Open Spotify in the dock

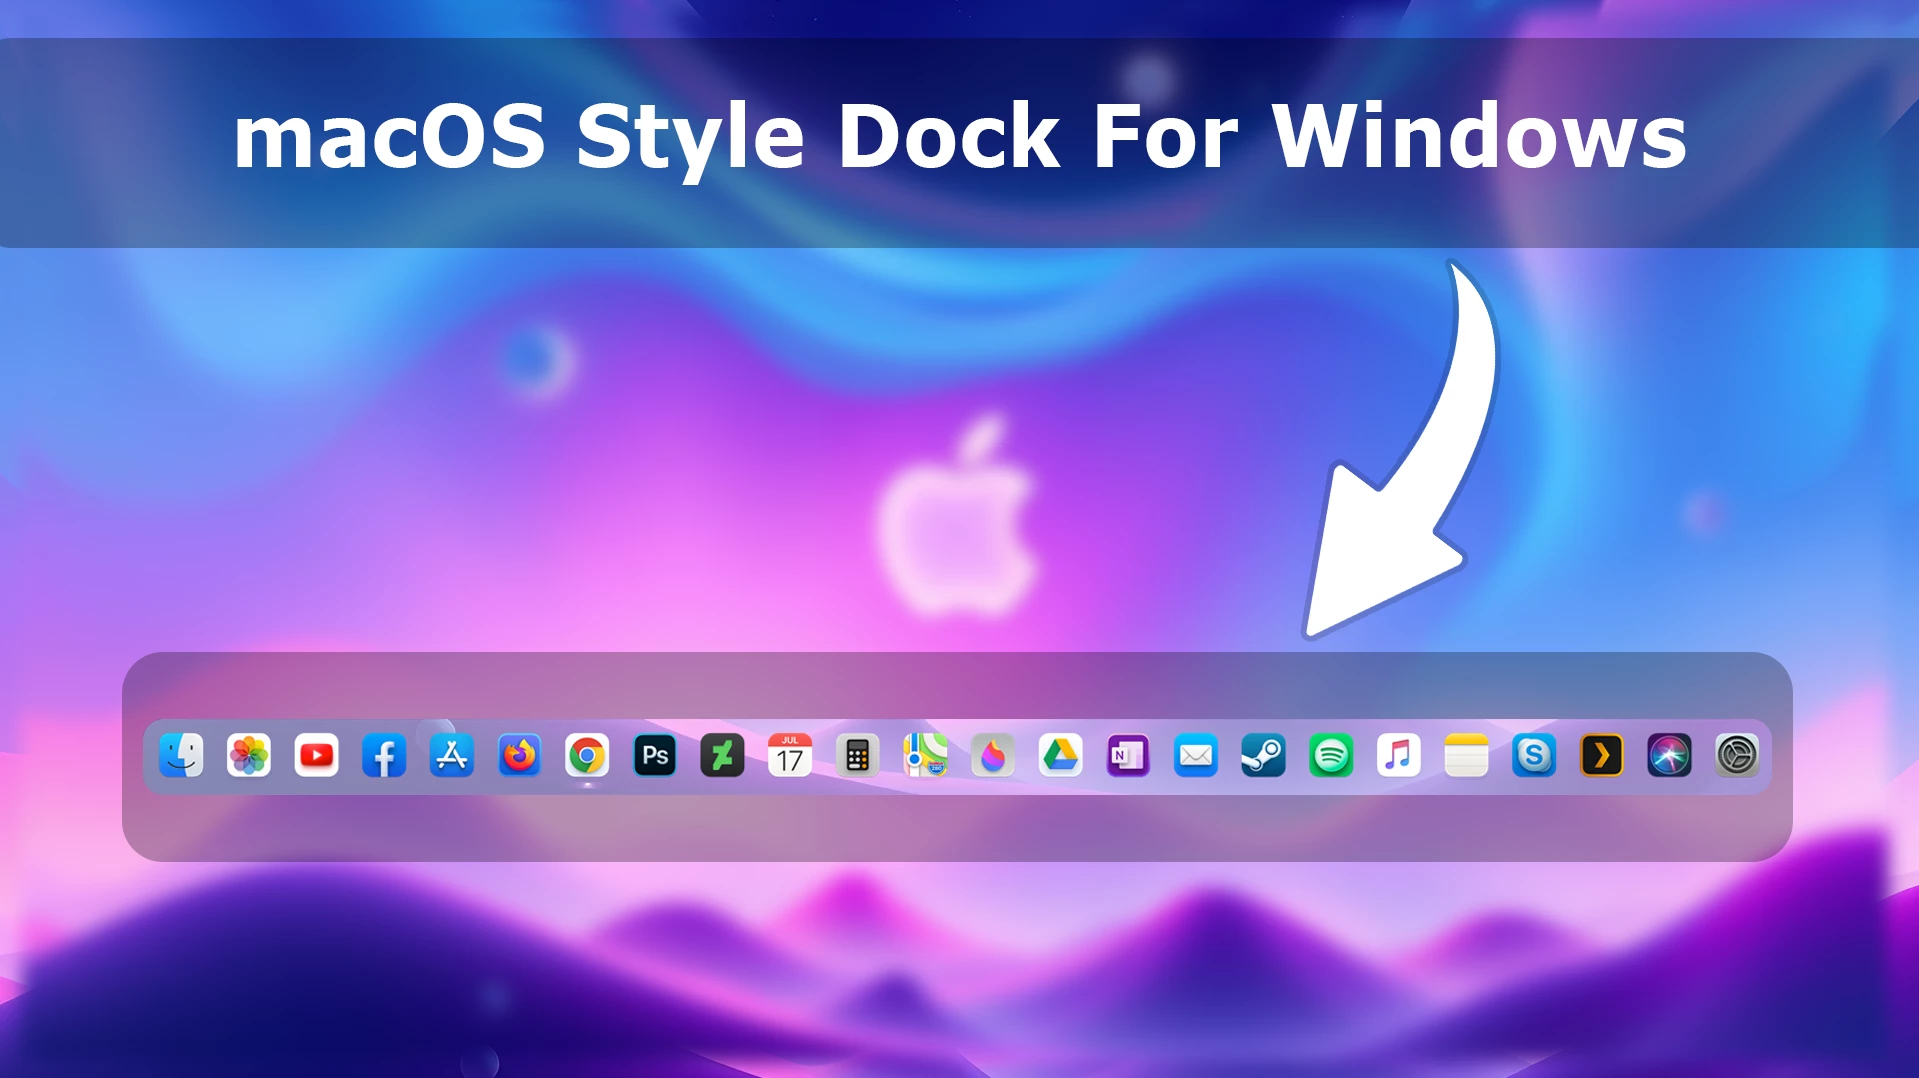coord(1331,756)
